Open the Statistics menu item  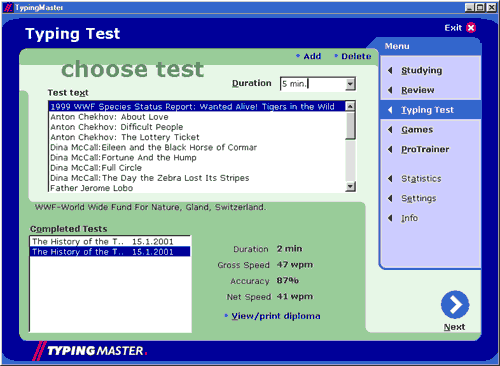[421, 178]
